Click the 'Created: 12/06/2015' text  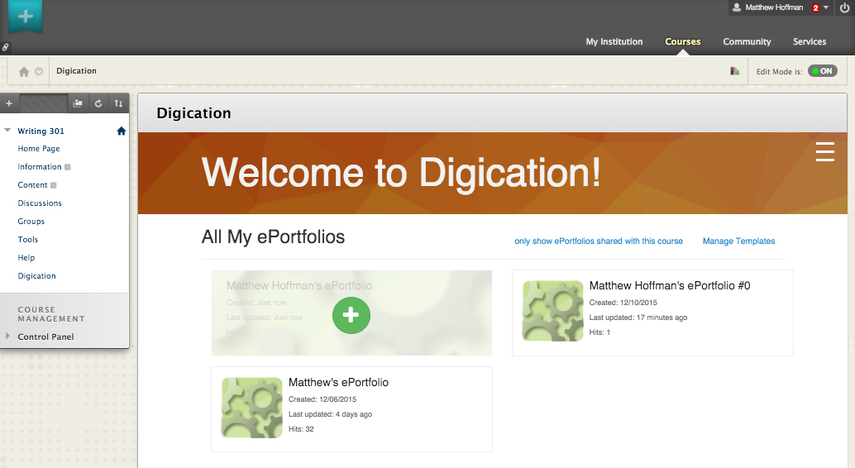pos(322,399)
